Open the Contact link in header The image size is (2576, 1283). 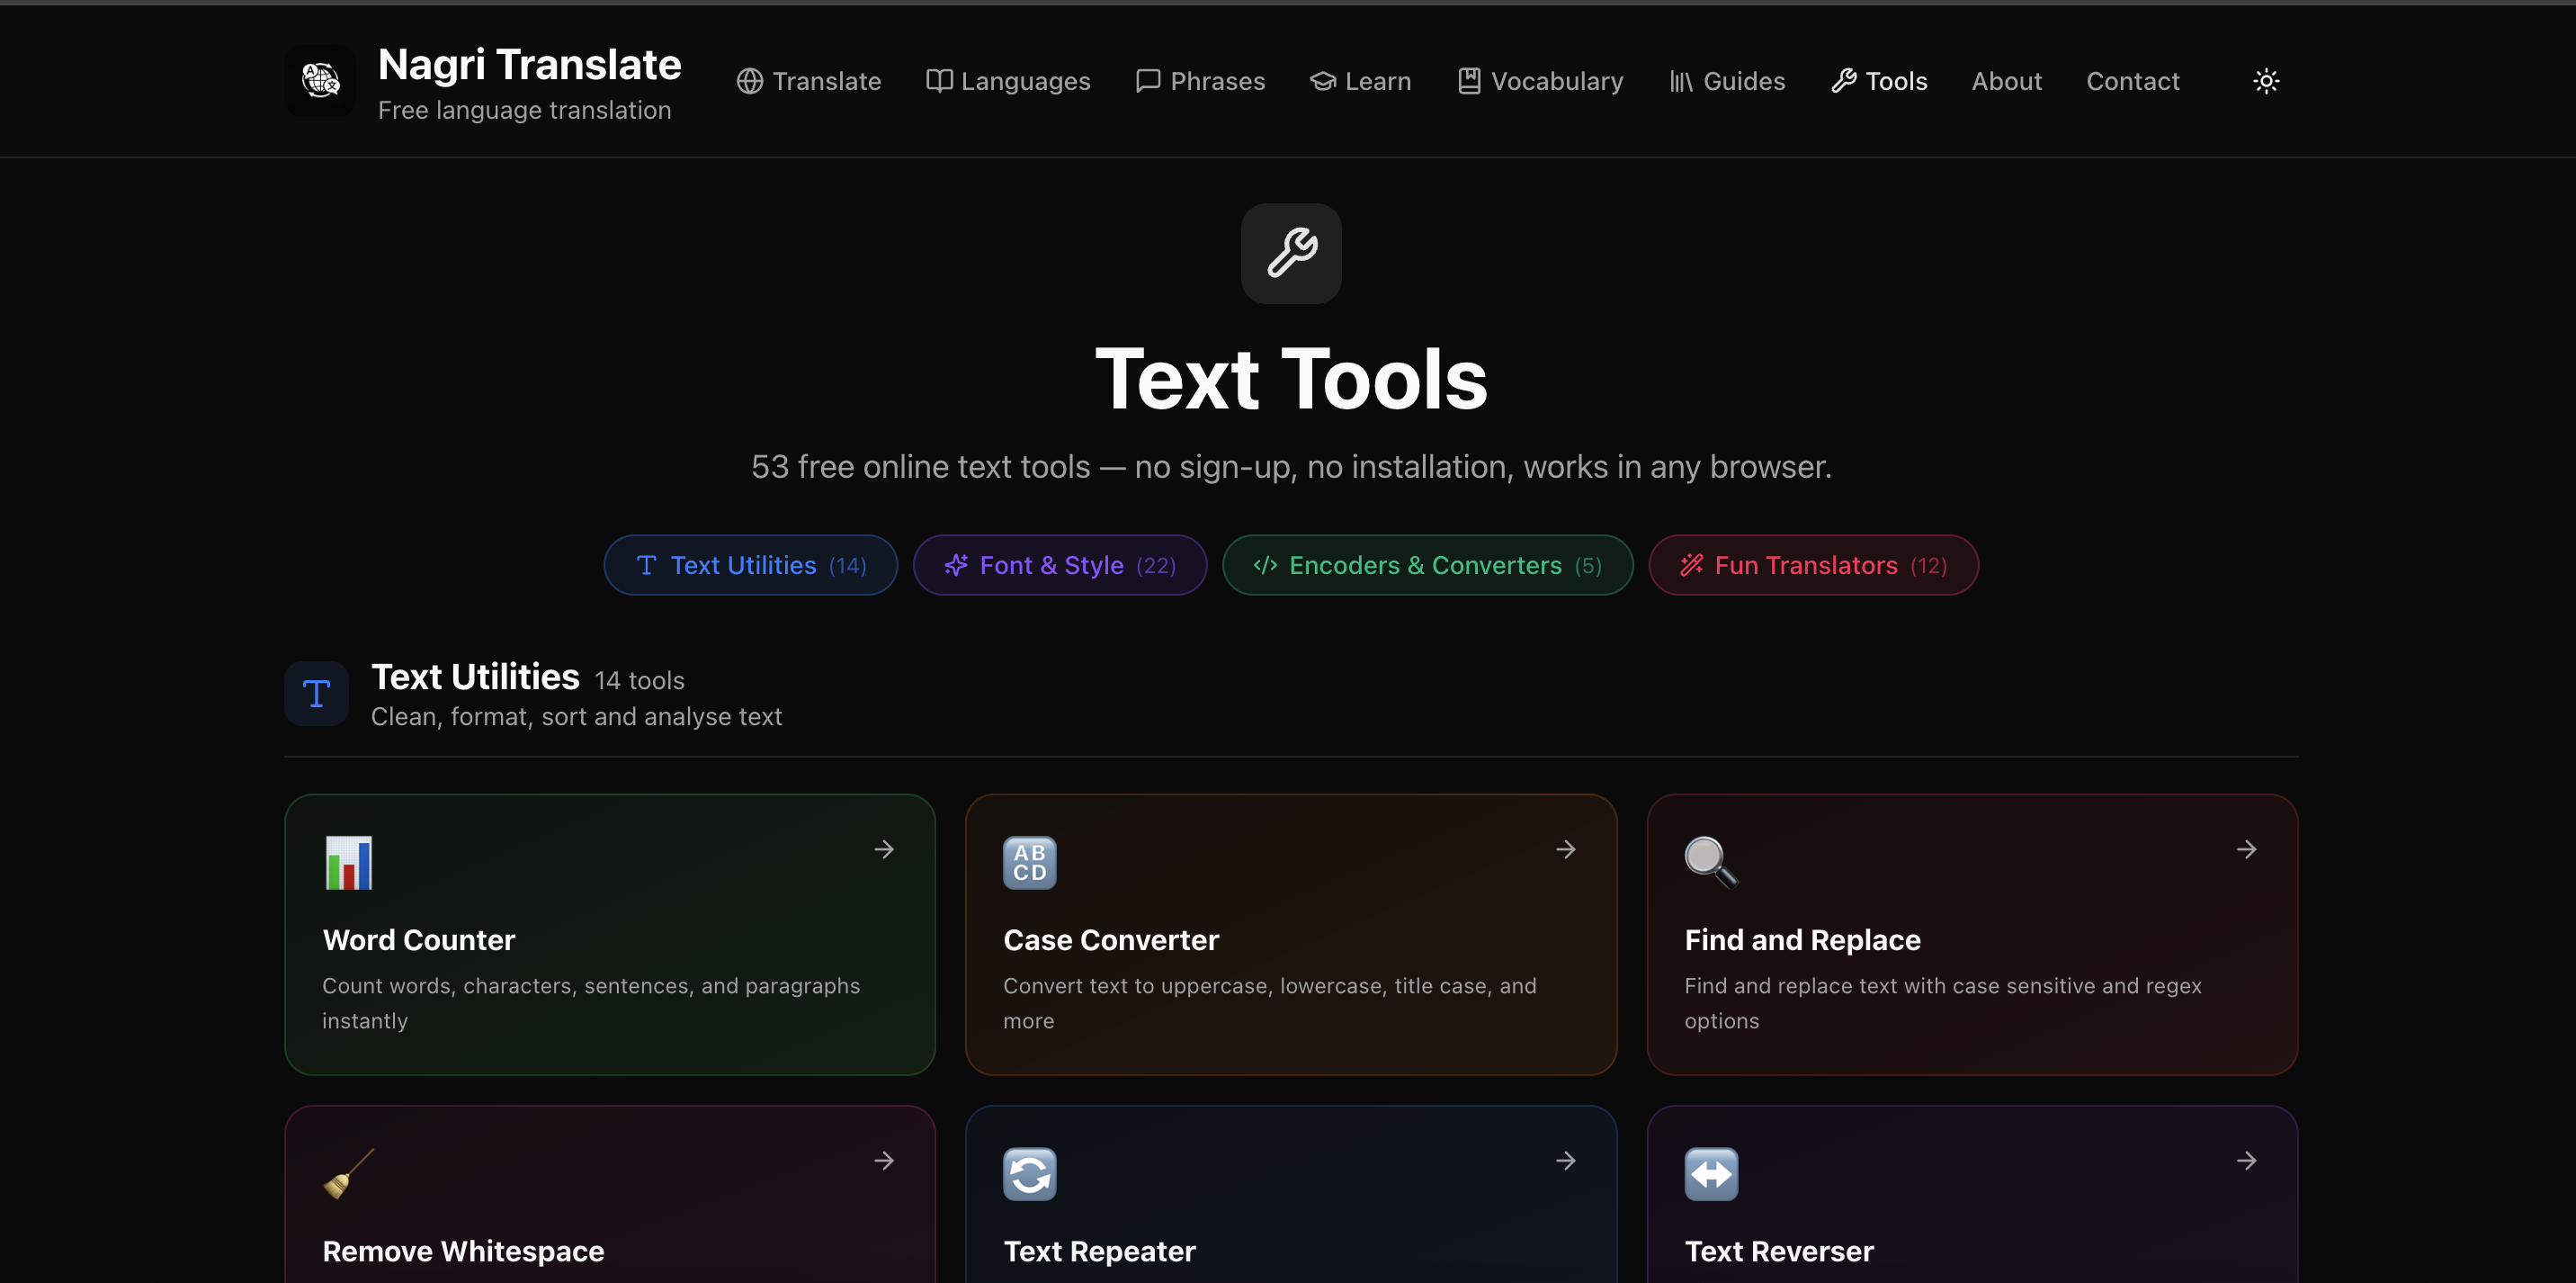coord(2132,81)
